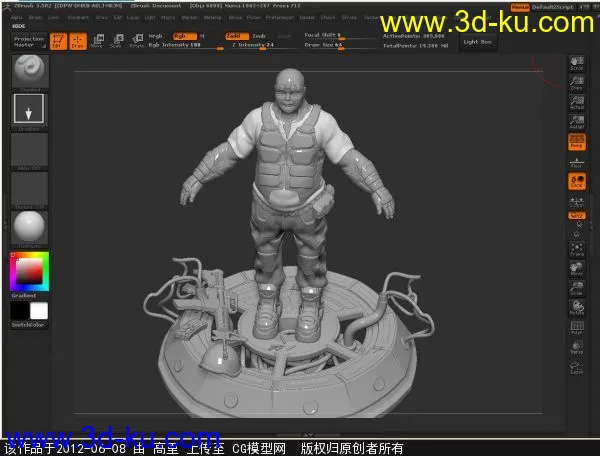Toggle the M material mode

point(202,36)
